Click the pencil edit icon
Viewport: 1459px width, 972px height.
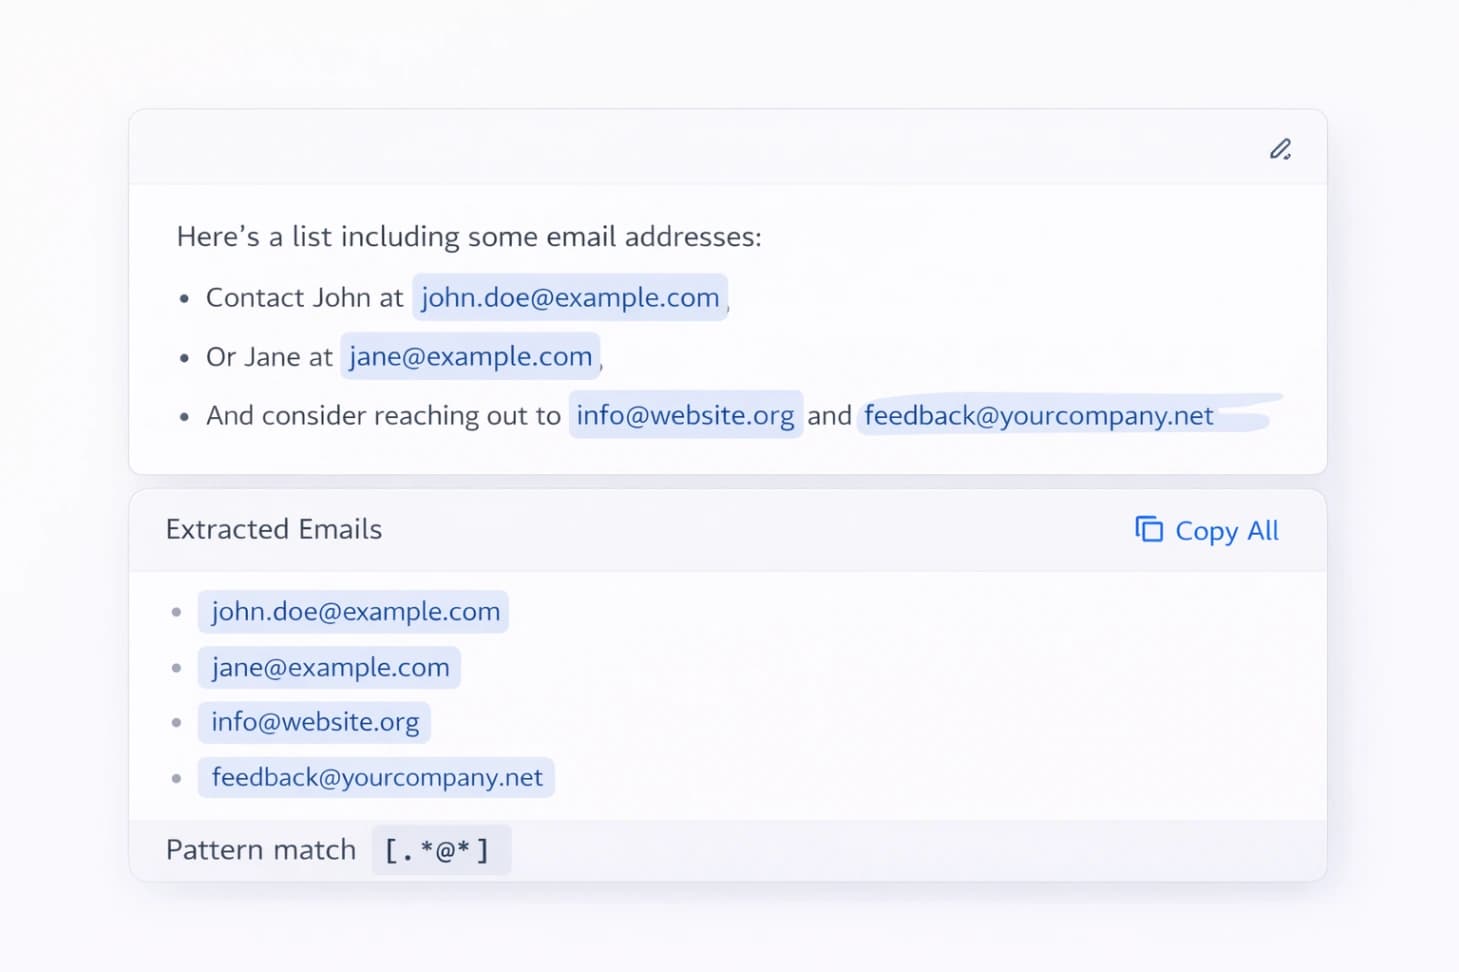[x=1280, y=150]
